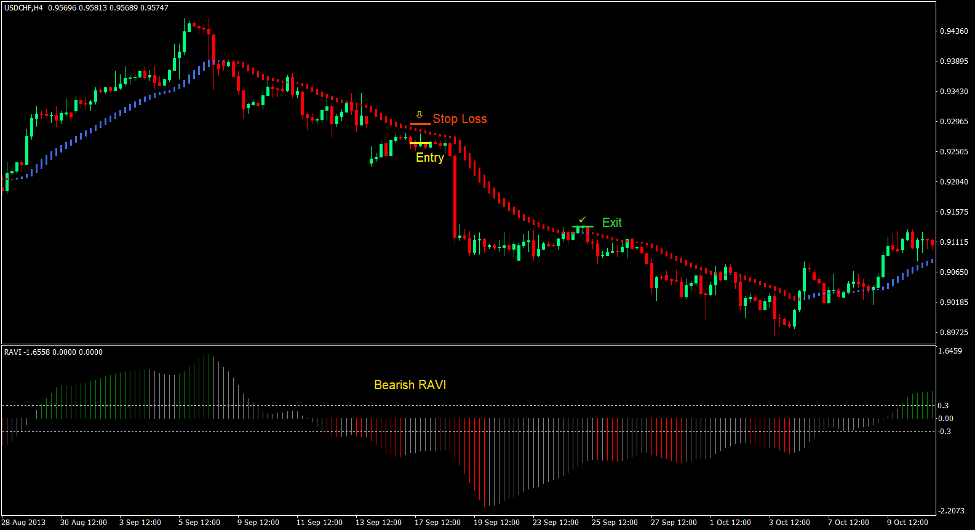Click the highest green candle near 5 Sep
Image resolution: width=977 pixels, height=531 pixels.
pos(186,36)
